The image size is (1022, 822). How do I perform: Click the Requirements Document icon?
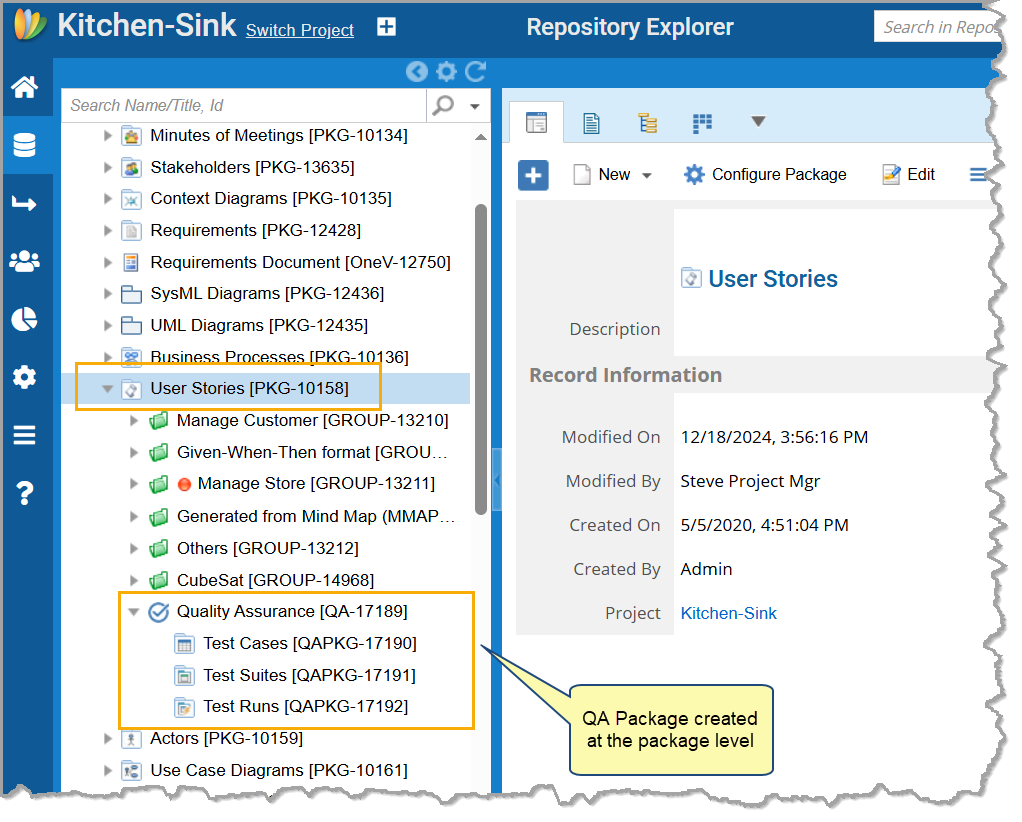(x=131, y=263)
